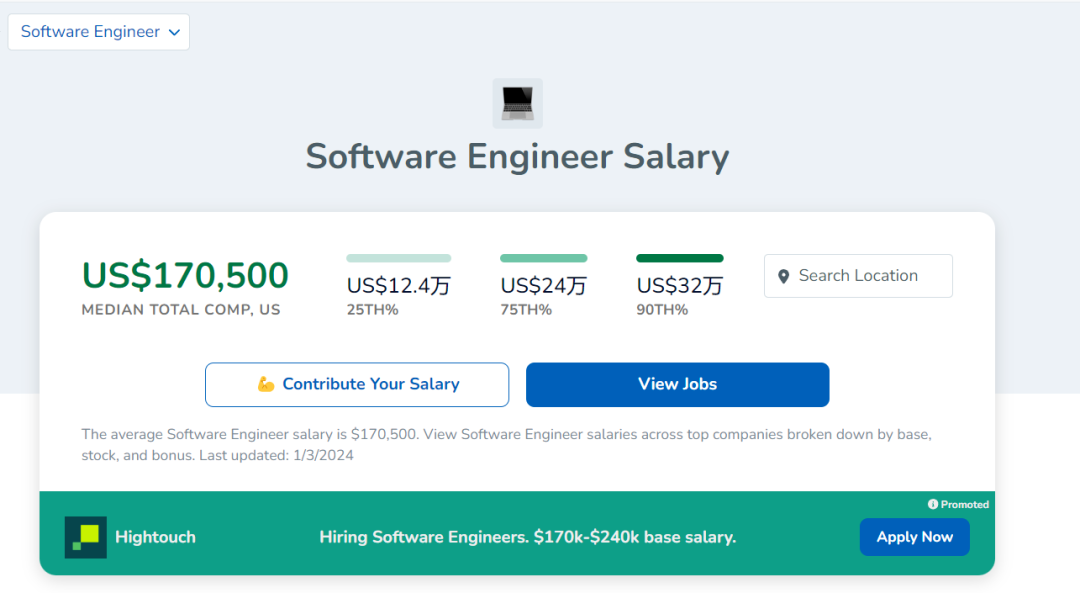This screenshot has width=1080, height=593.
Task: Click the light green 25th percentile bar
Action: pyautogui.click(x=399, y=258)
